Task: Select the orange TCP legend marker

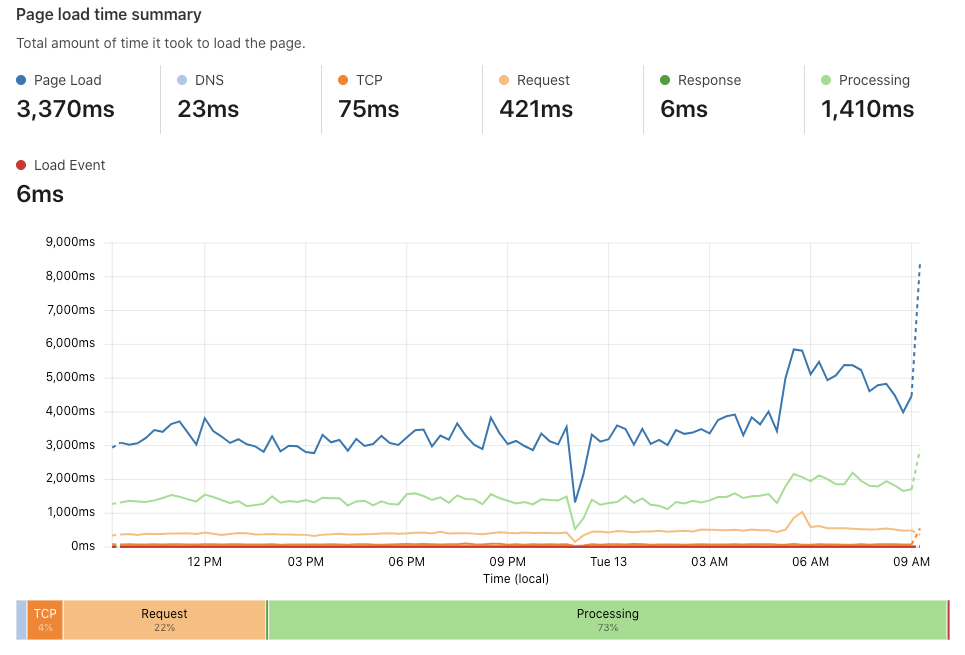Action: pyautogui.click(x=341, y=80)
